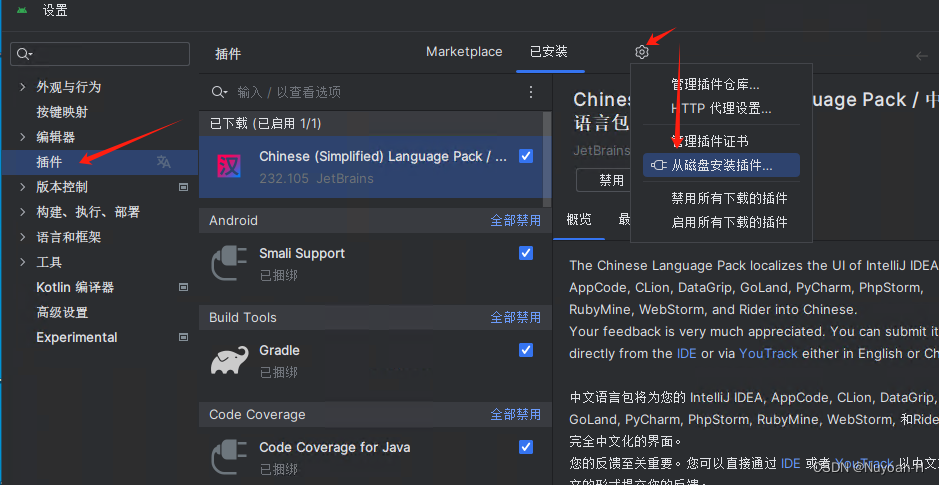The image size is (939, 485).
Task: Select 从磁盘安装插件 menu entry
Action: point(721,165)
